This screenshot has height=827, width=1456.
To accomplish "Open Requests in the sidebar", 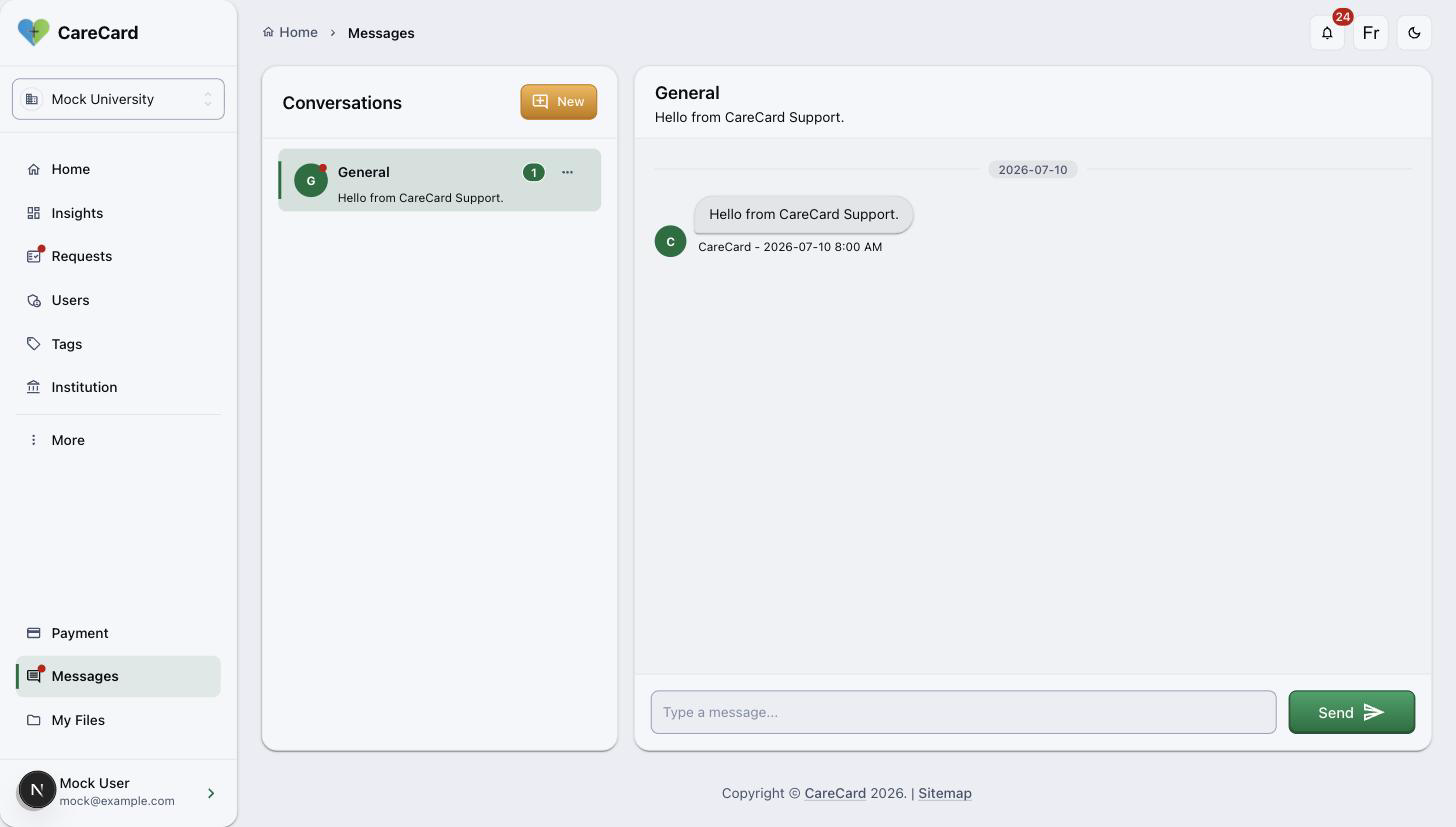I will 118,256.
